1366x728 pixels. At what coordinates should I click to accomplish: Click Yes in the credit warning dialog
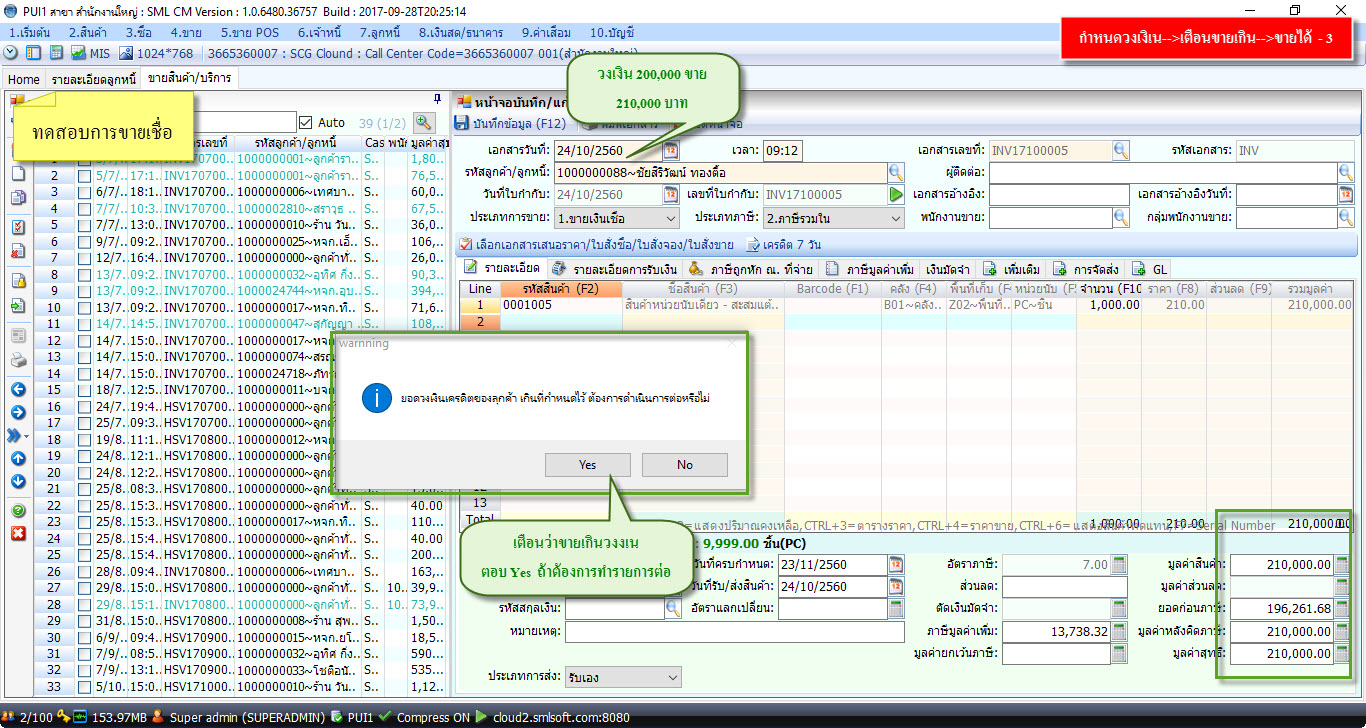pos(587,464)
